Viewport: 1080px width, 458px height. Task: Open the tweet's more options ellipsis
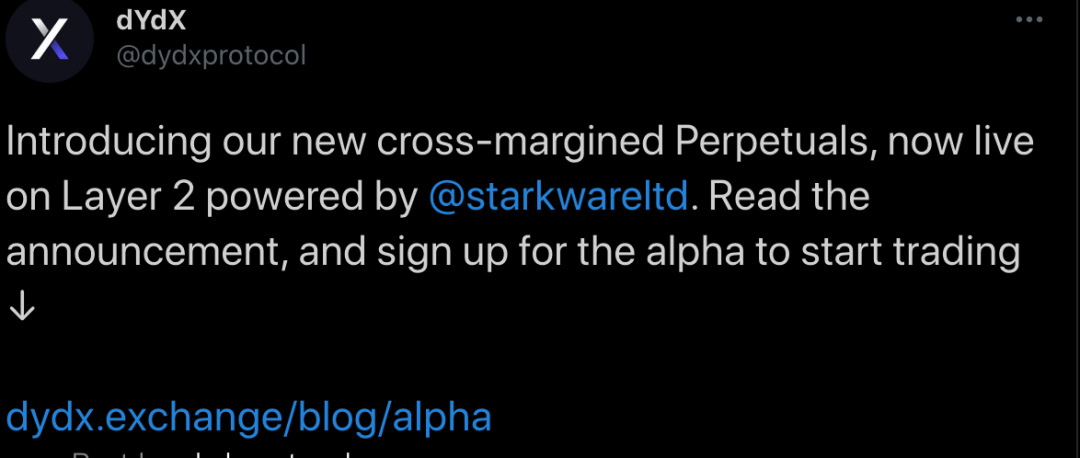[1030, 20]
